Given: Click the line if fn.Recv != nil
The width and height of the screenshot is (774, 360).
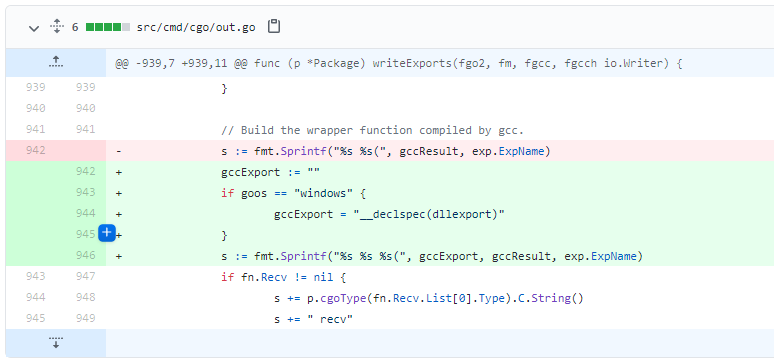Looking at the screenshot, I should 283,277.
